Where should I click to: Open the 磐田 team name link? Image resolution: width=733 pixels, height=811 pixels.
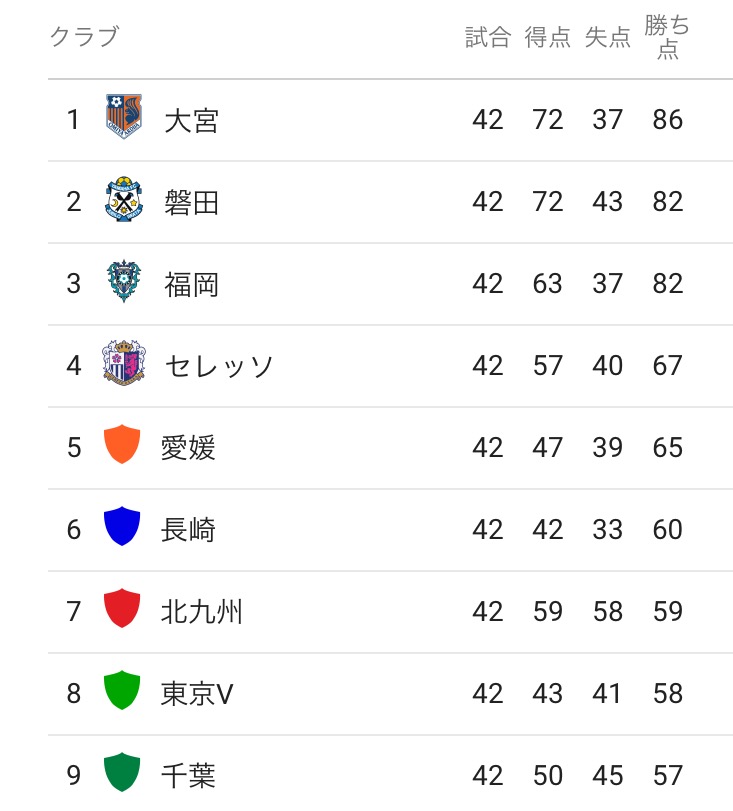[191, 203]
